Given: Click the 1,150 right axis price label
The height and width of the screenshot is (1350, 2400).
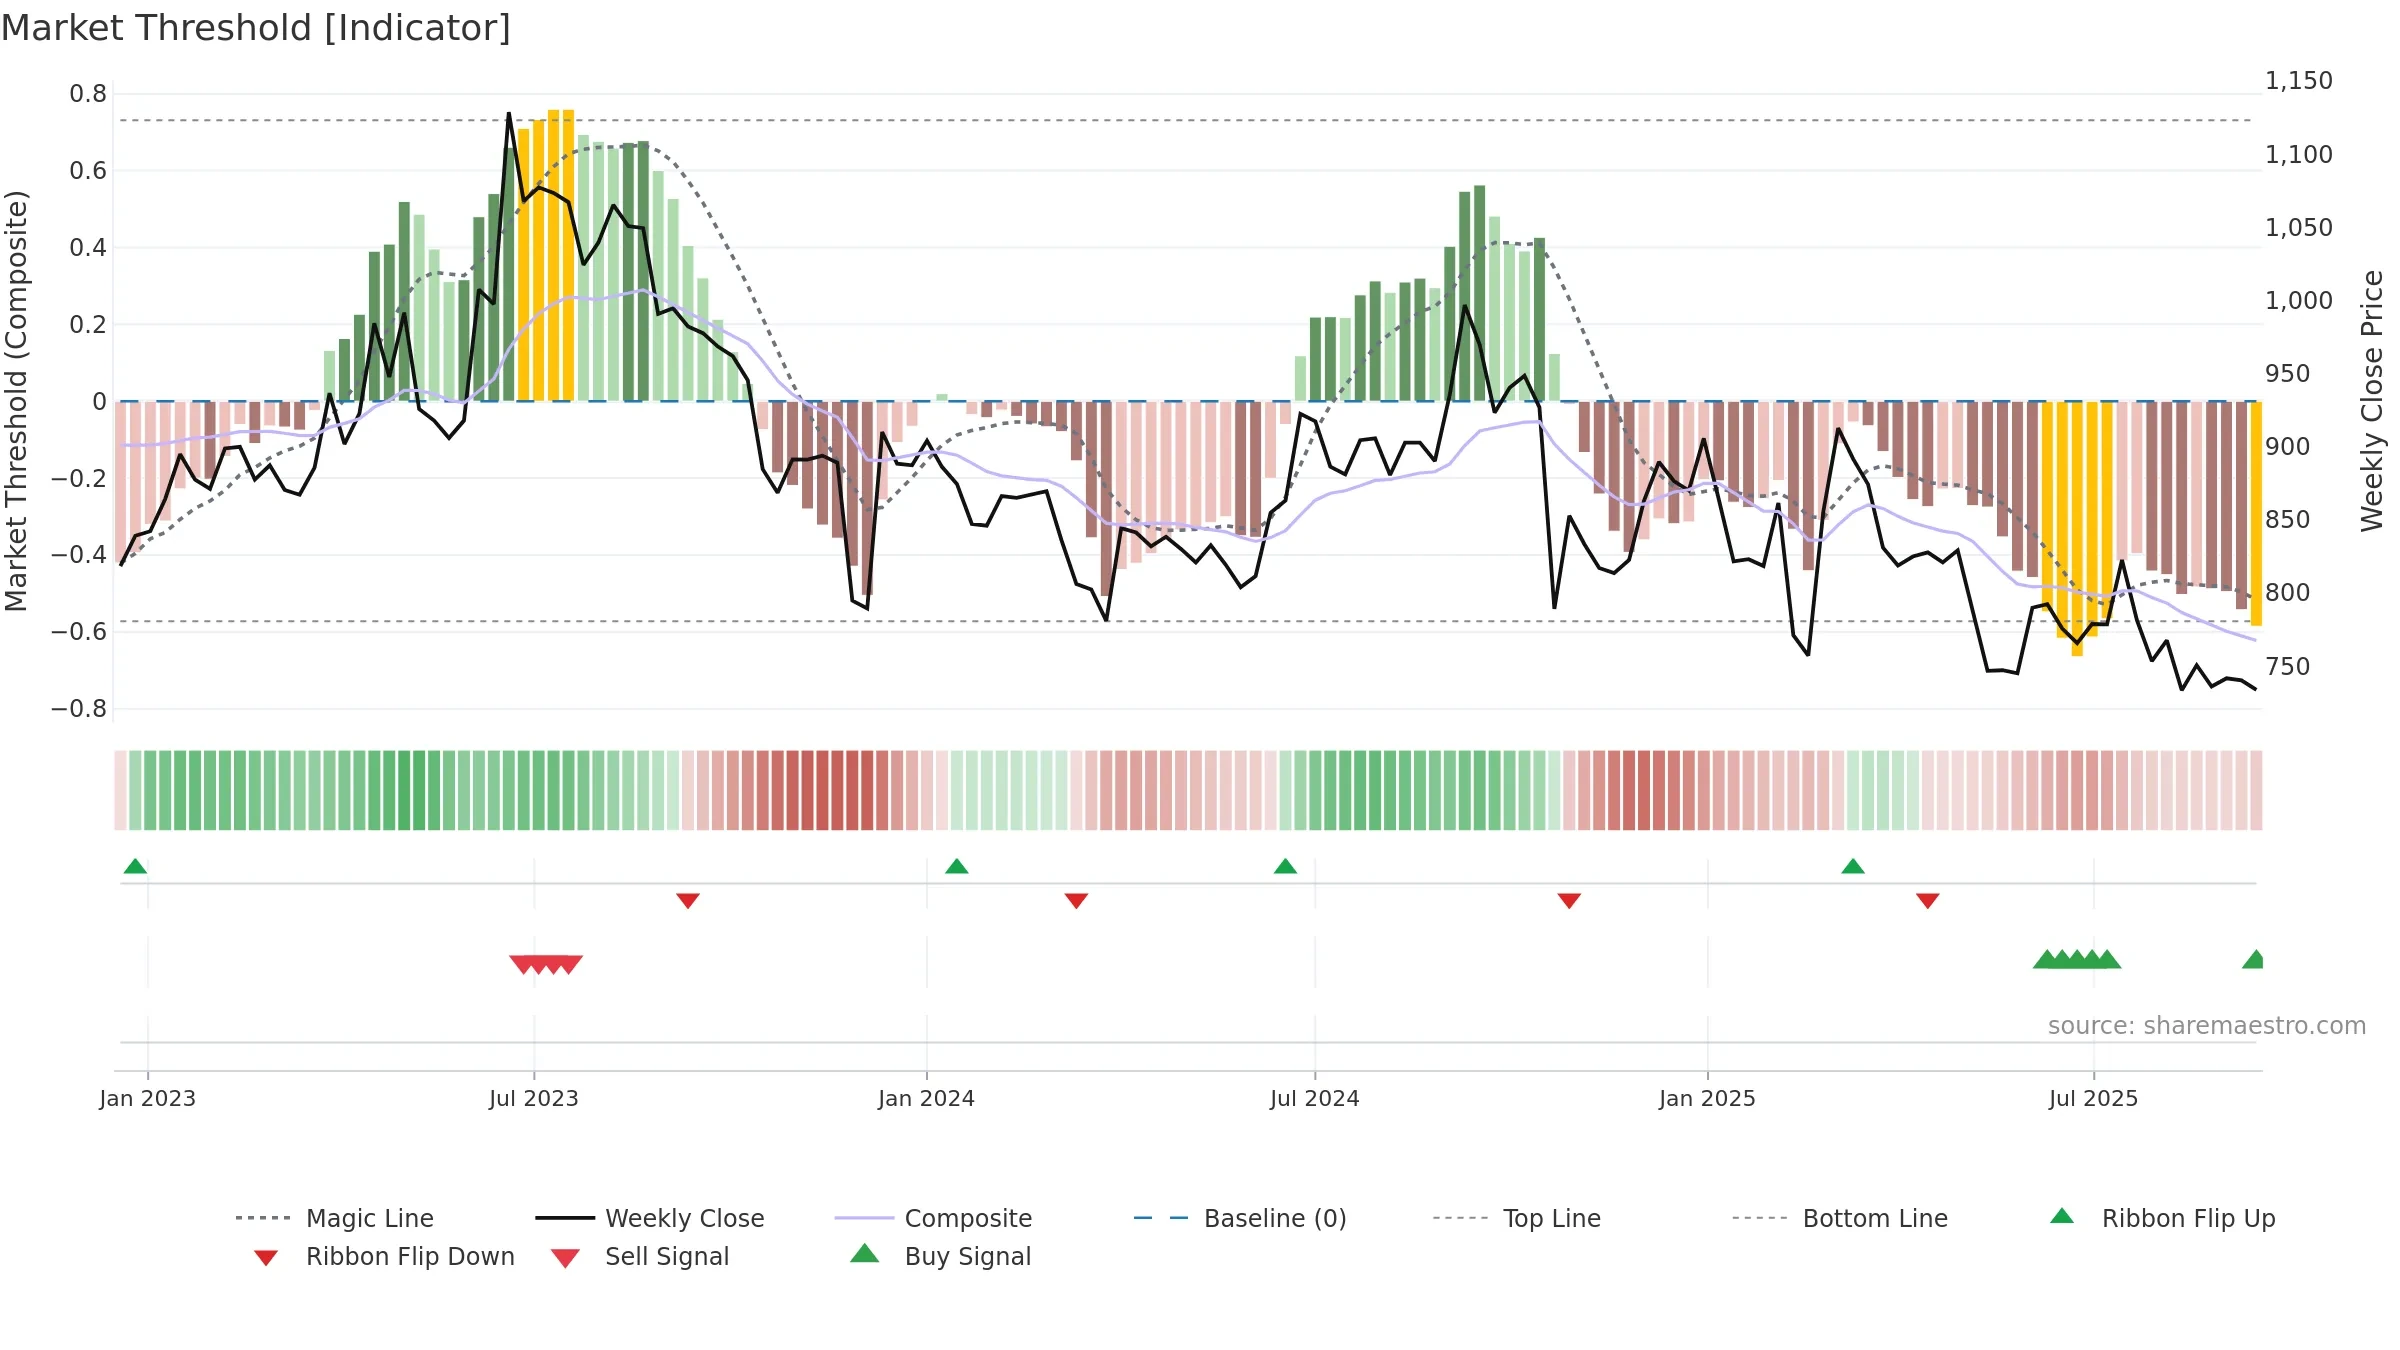Looking at the screenshot, I should coord(2299,80).
